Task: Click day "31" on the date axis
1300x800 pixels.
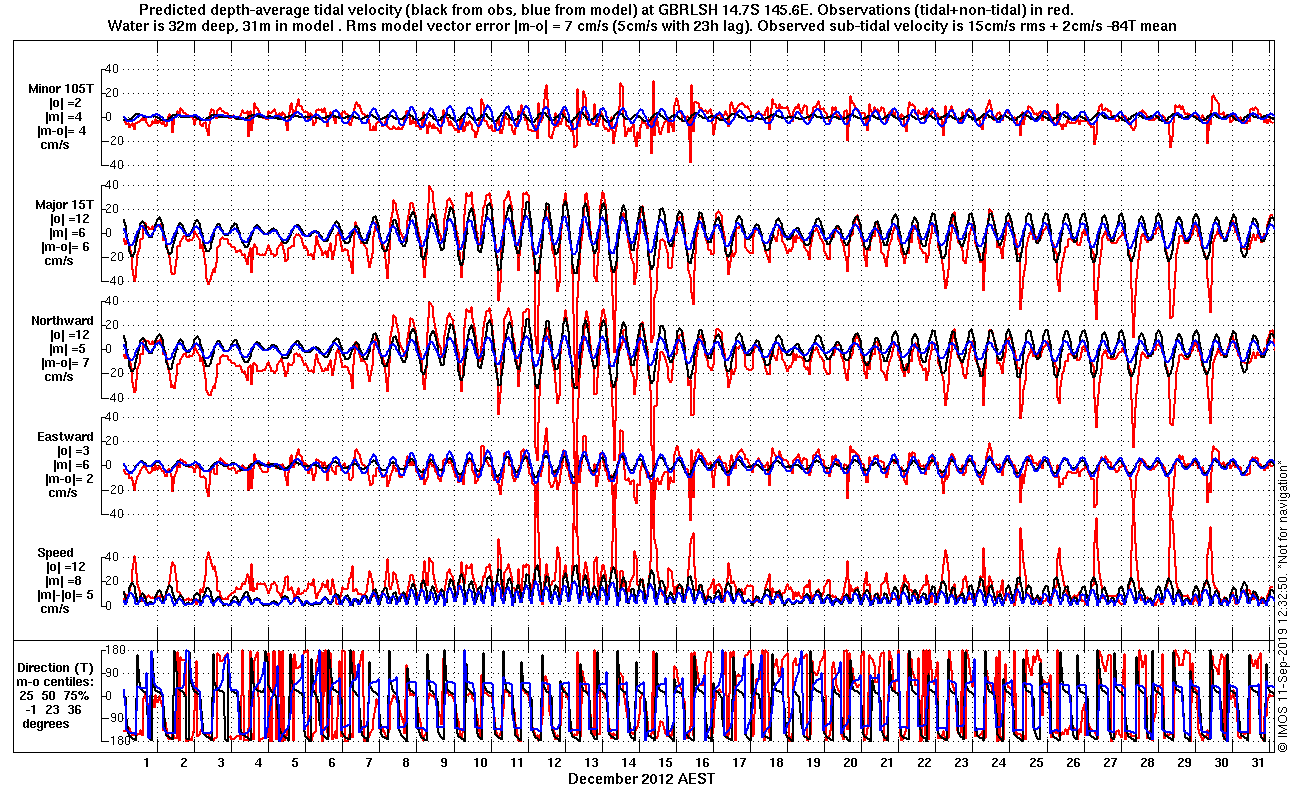Action: point(1257,762)
